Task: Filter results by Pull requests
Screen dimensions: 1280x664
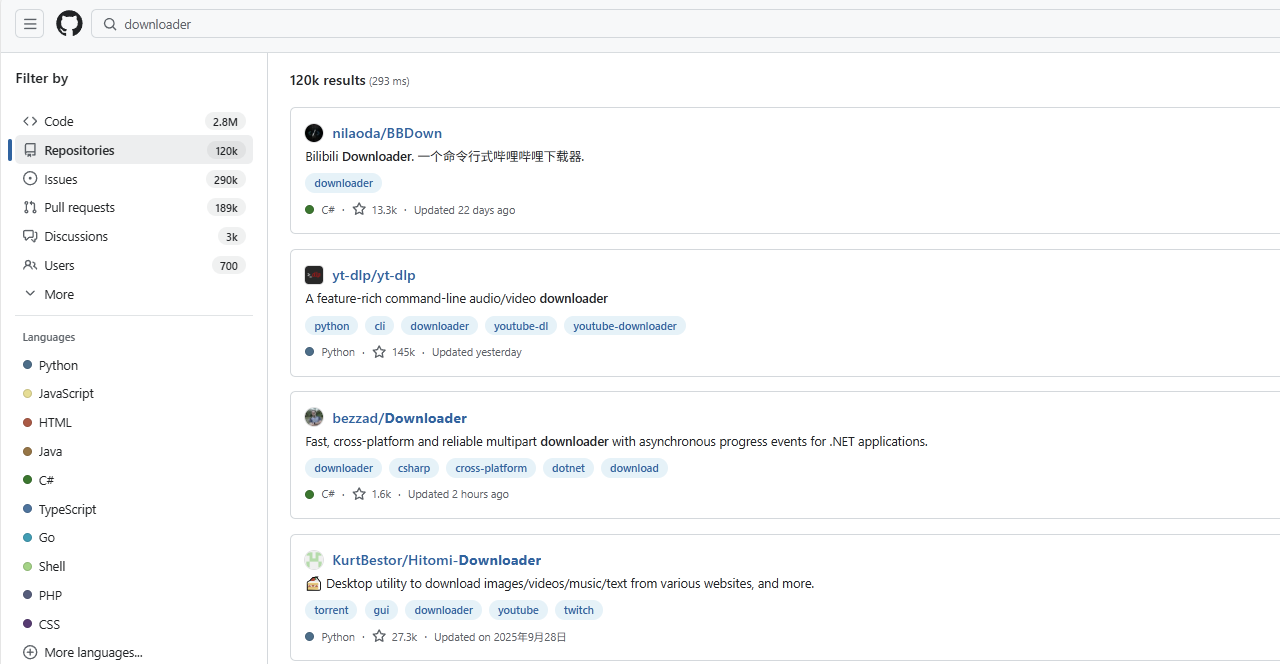Action: click(x=134, y=207)
